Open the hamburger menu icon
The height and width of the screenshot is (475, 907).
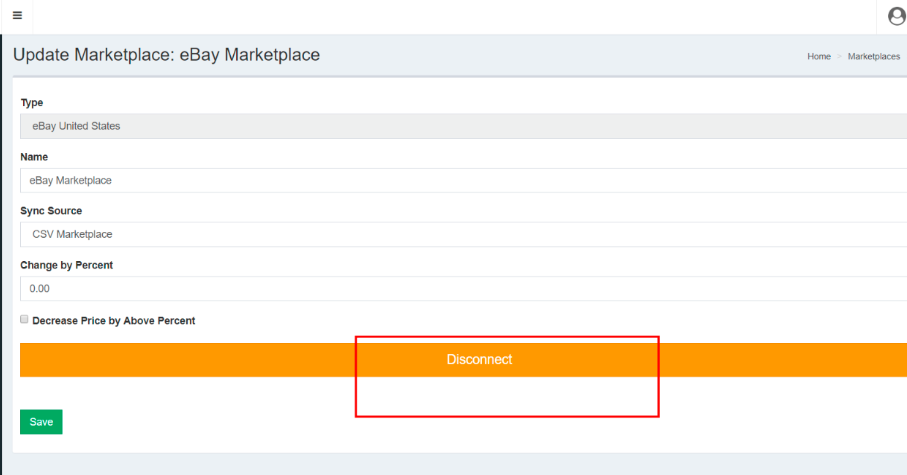click(17, 16)
